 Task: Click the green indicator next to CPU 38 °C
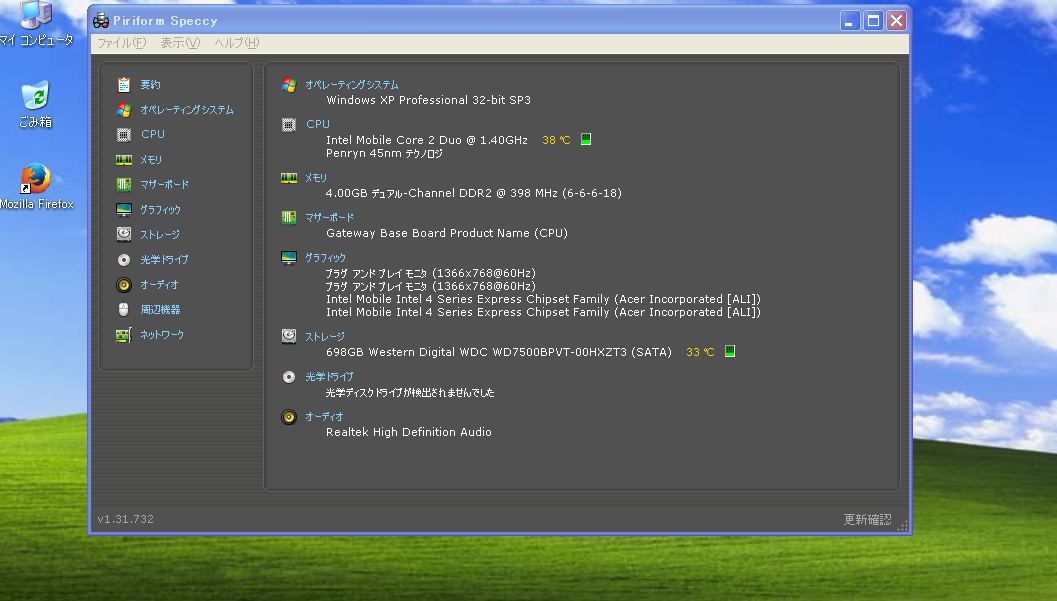586,139
